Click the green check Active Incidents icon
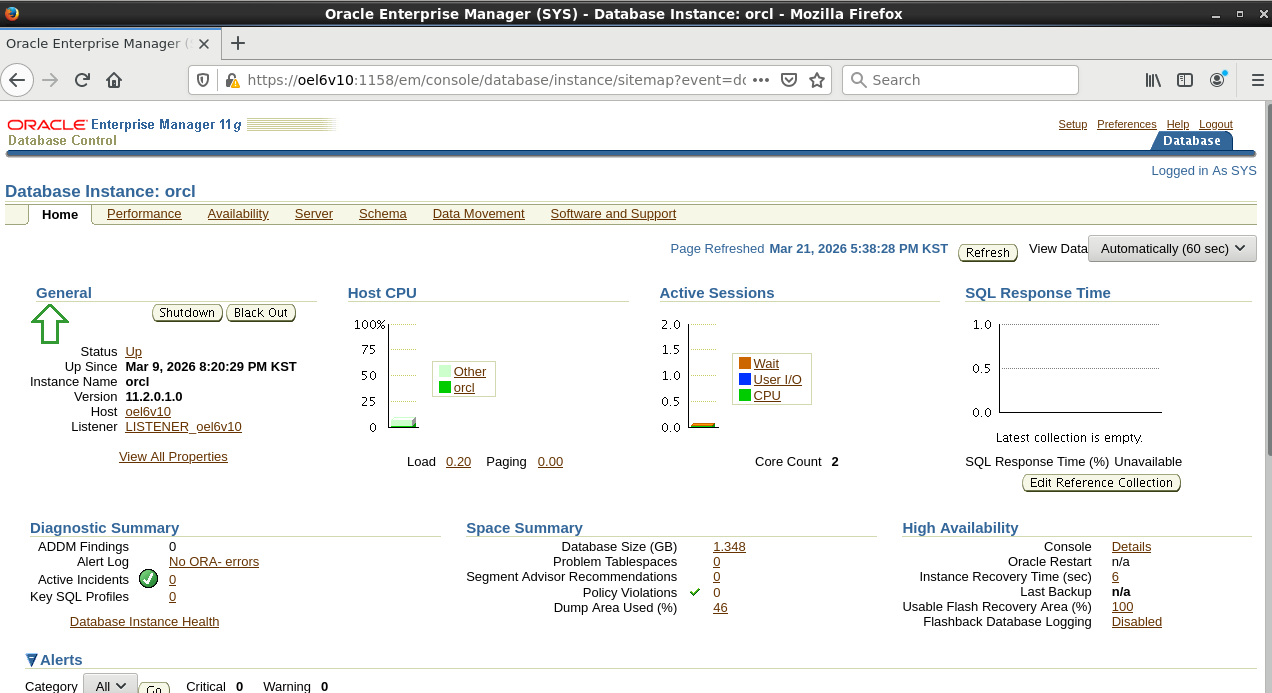Viewport: 1272px width, 693px height. click(148, 578)
